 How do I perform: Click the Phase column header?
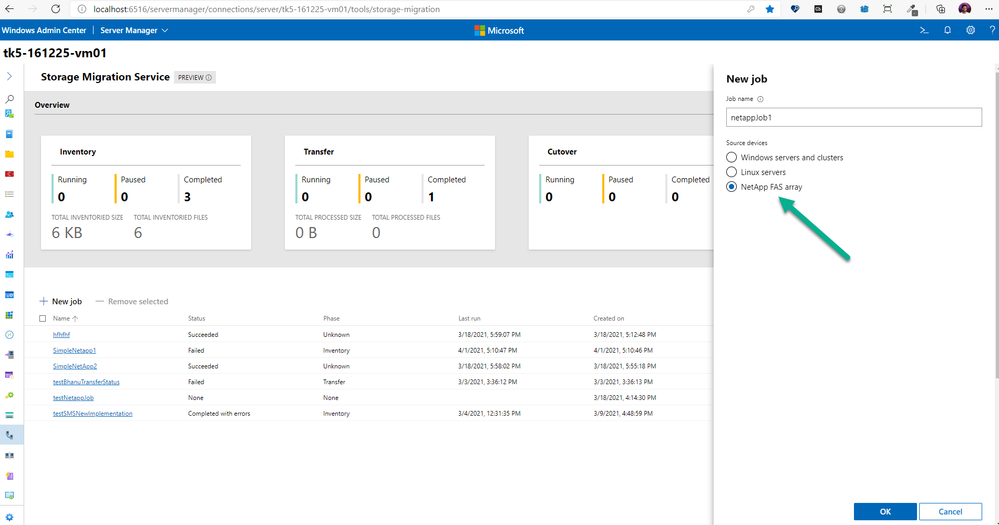pos(331,319)
